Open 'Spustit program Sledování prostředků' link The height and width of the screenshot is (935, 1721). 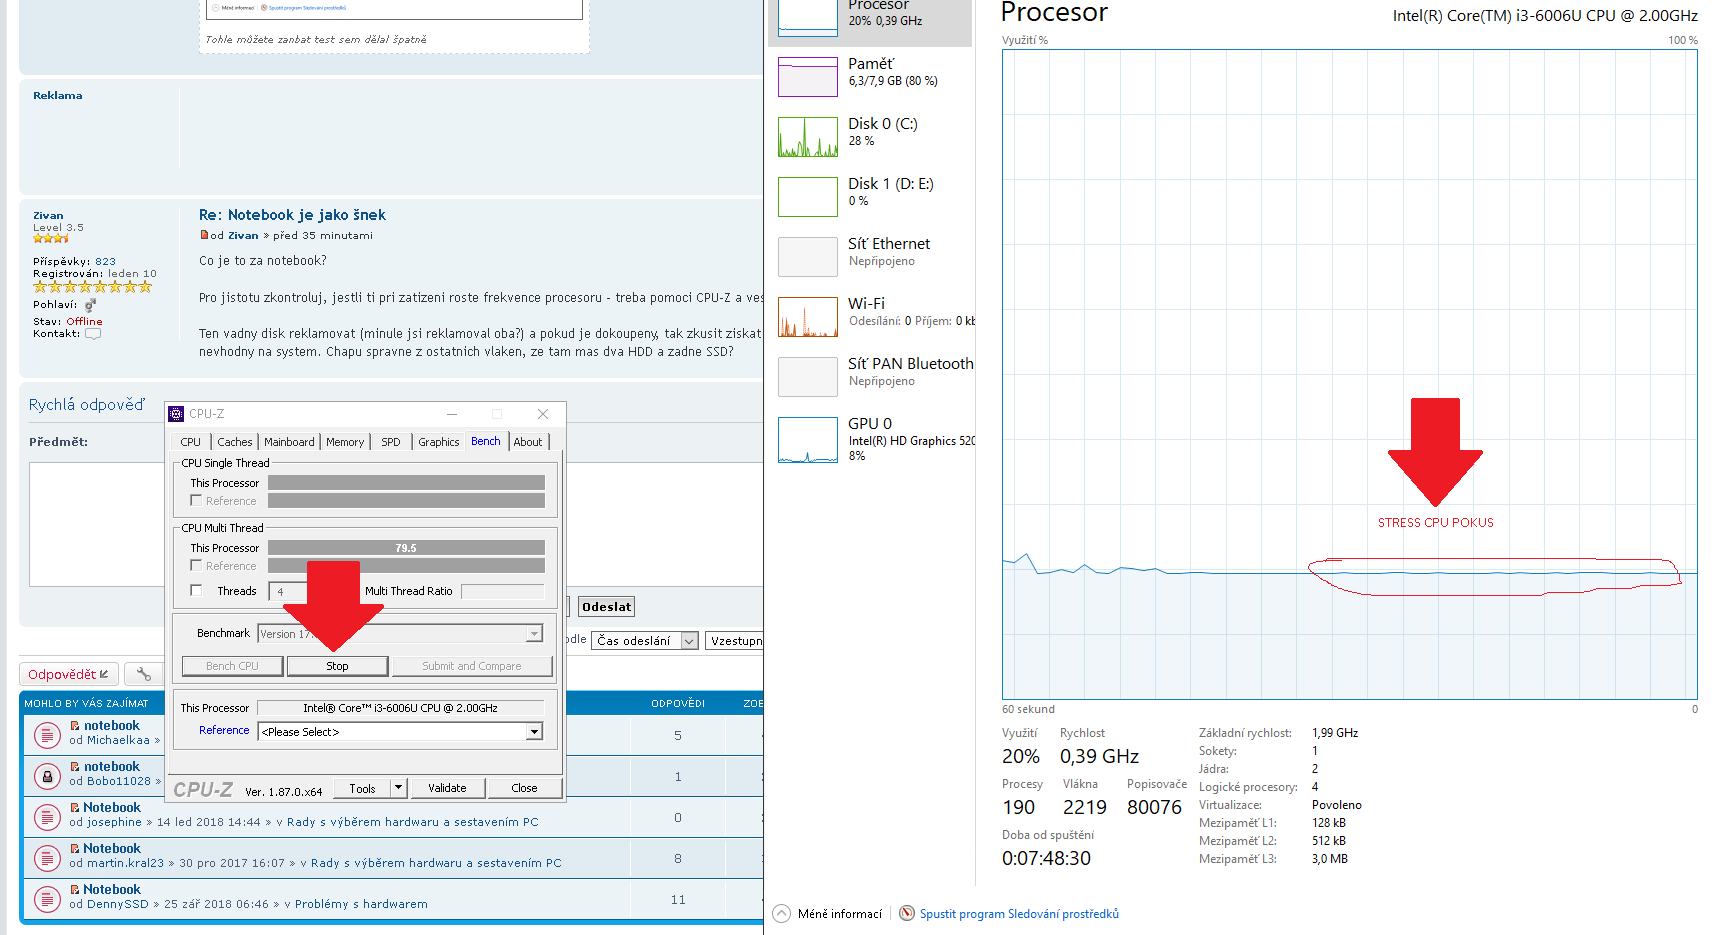tap(1019, 913)
